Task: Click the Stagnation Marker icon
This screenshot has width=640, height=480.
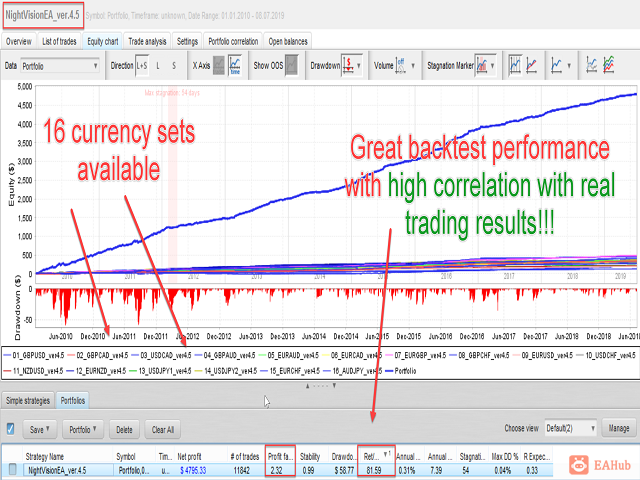Action: [x=482, y=65]
